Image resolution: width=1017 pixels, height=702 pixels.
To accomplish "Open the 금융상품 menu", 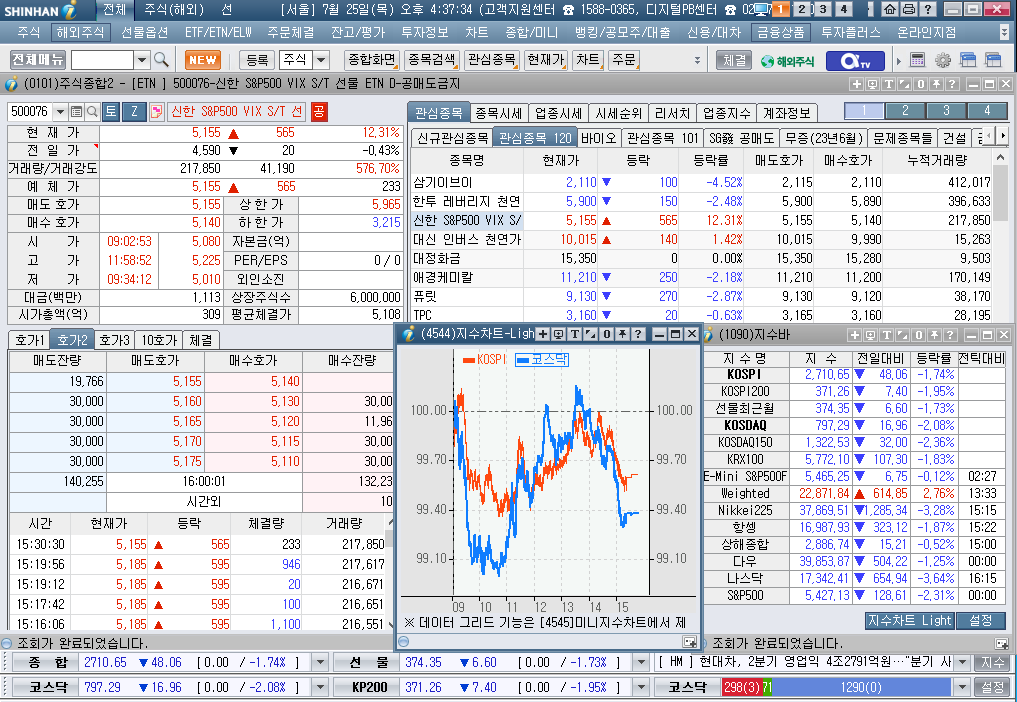I will tap(781, 32).
